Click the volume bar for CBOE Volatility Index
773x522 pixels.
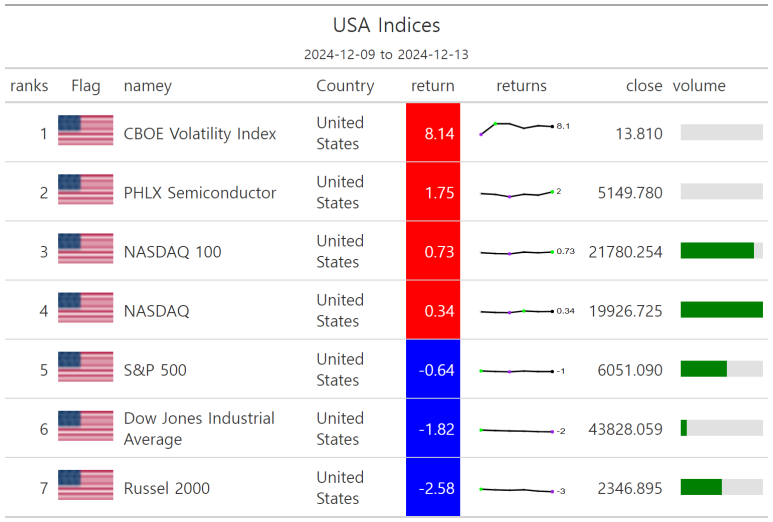point(722,132)
